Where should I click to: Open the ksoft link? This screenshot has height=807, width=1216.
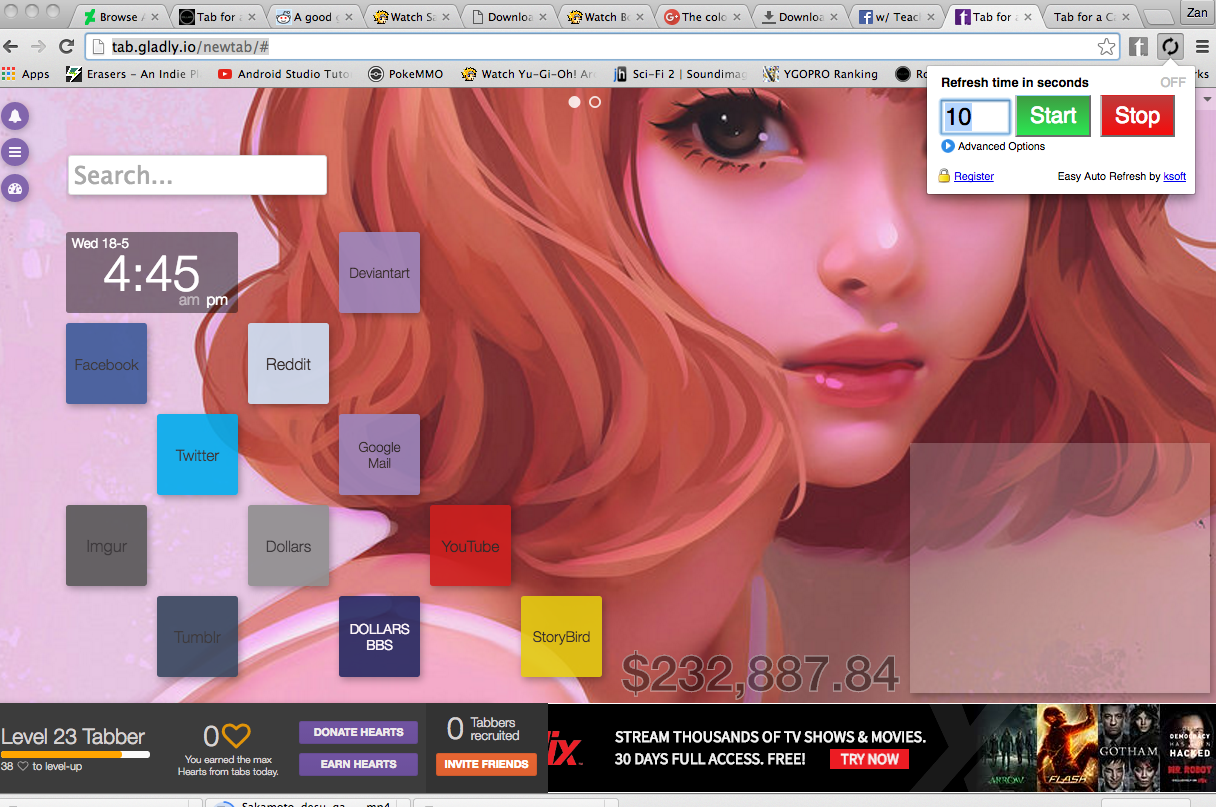pyautogui.click(x=1175, y=176)
